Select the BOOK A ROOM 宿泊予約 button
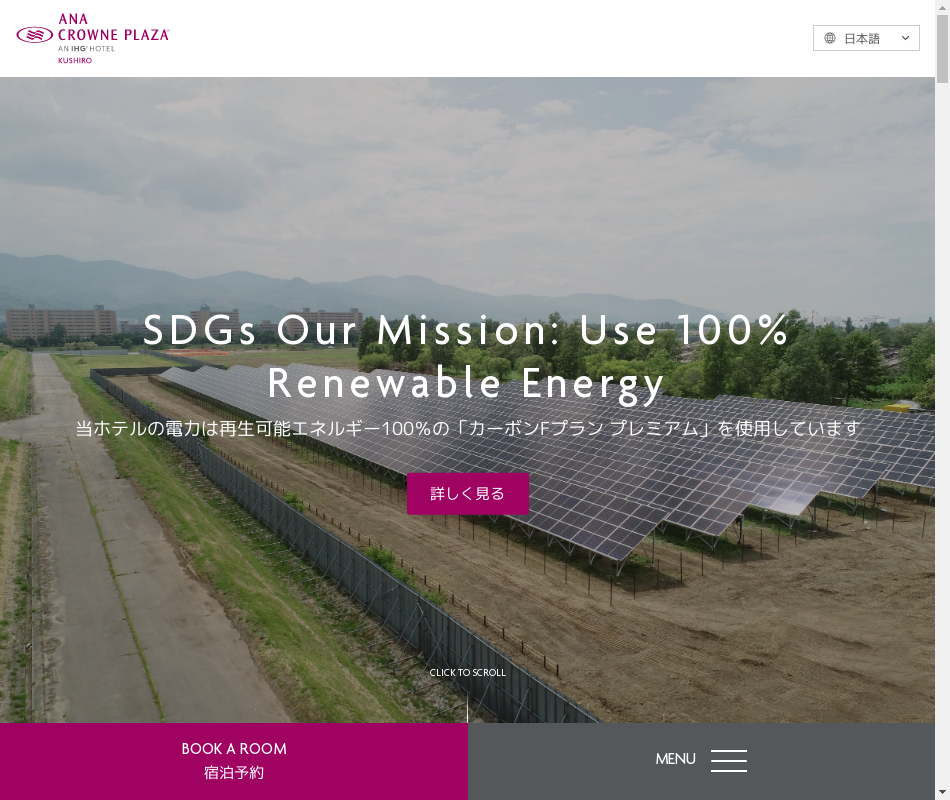 234,761
